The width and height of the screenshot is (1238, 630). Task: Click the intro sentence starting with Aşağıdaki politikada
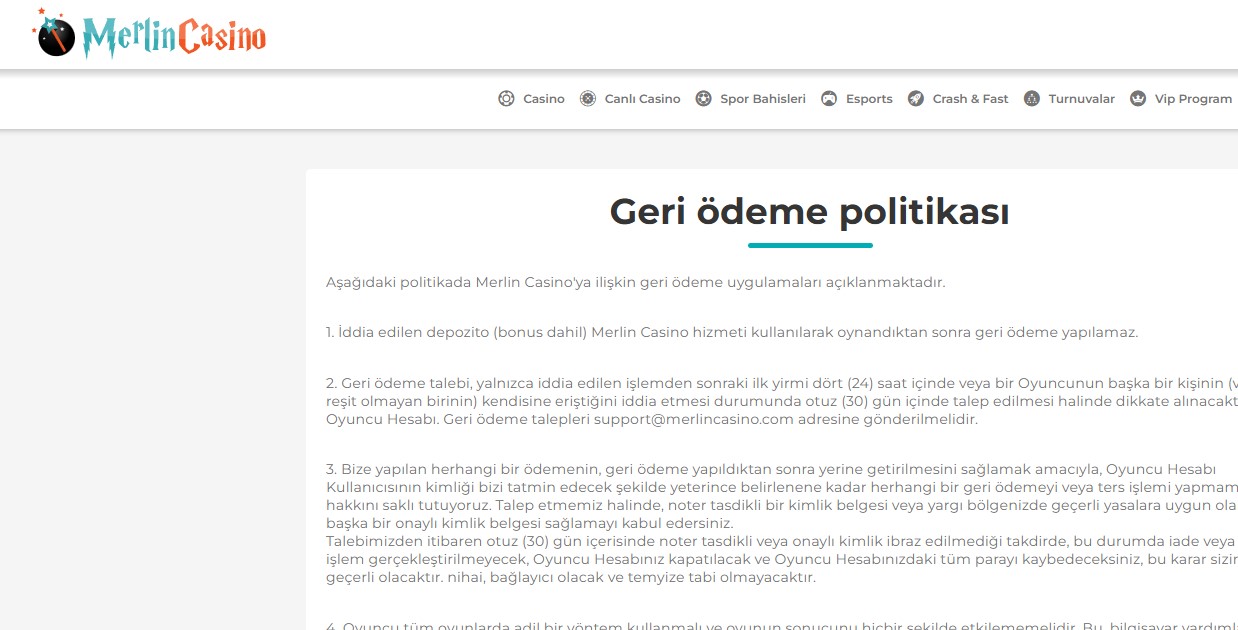point(635,282)
